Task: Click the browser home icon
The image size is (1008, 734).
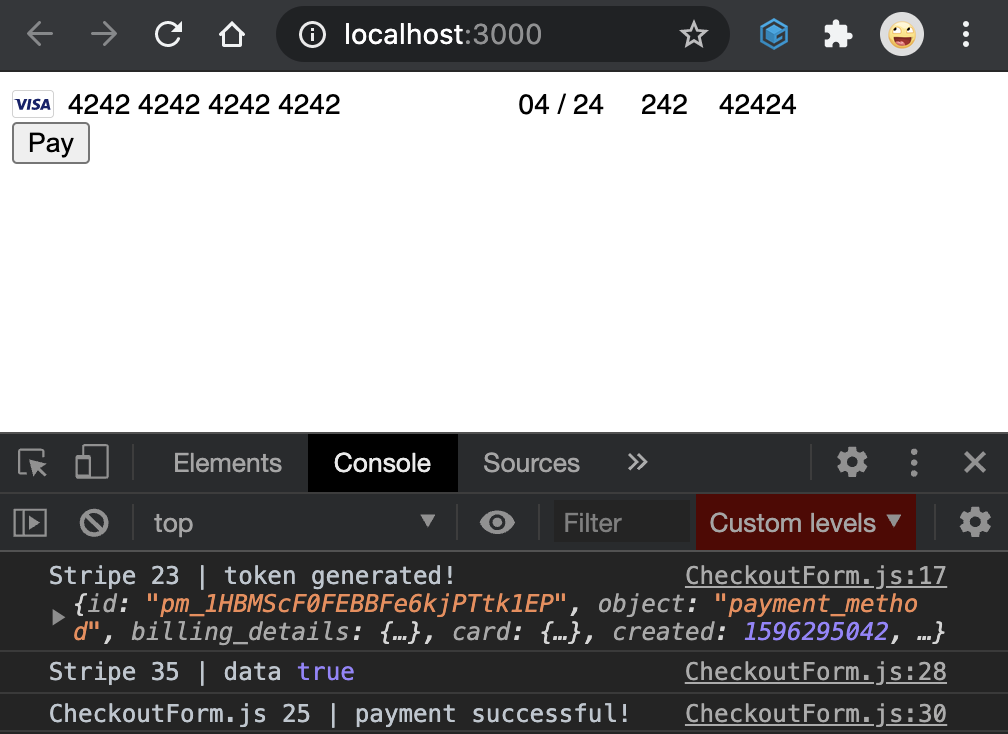Action: [x=231, y=33]
